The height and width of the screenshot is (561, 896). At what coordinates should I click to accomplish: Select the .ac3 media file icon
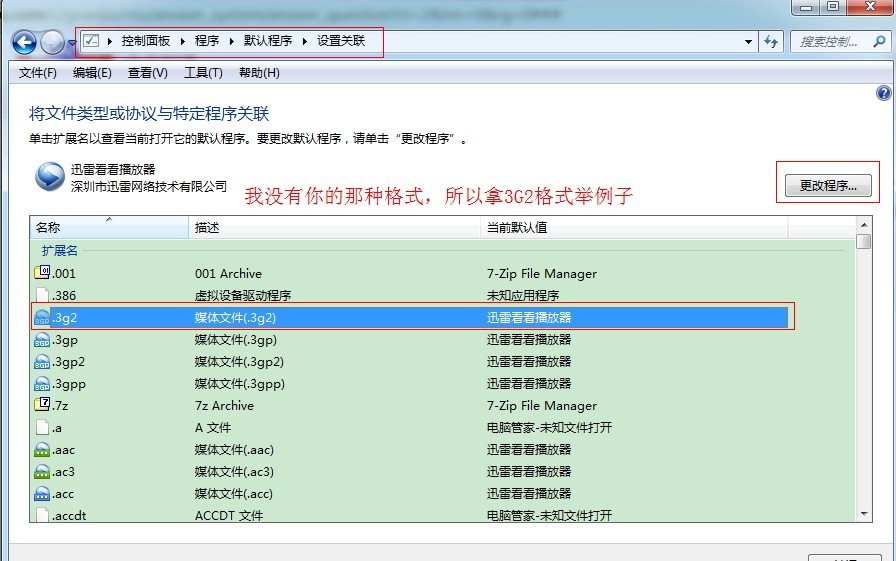(x=42, y=471)
